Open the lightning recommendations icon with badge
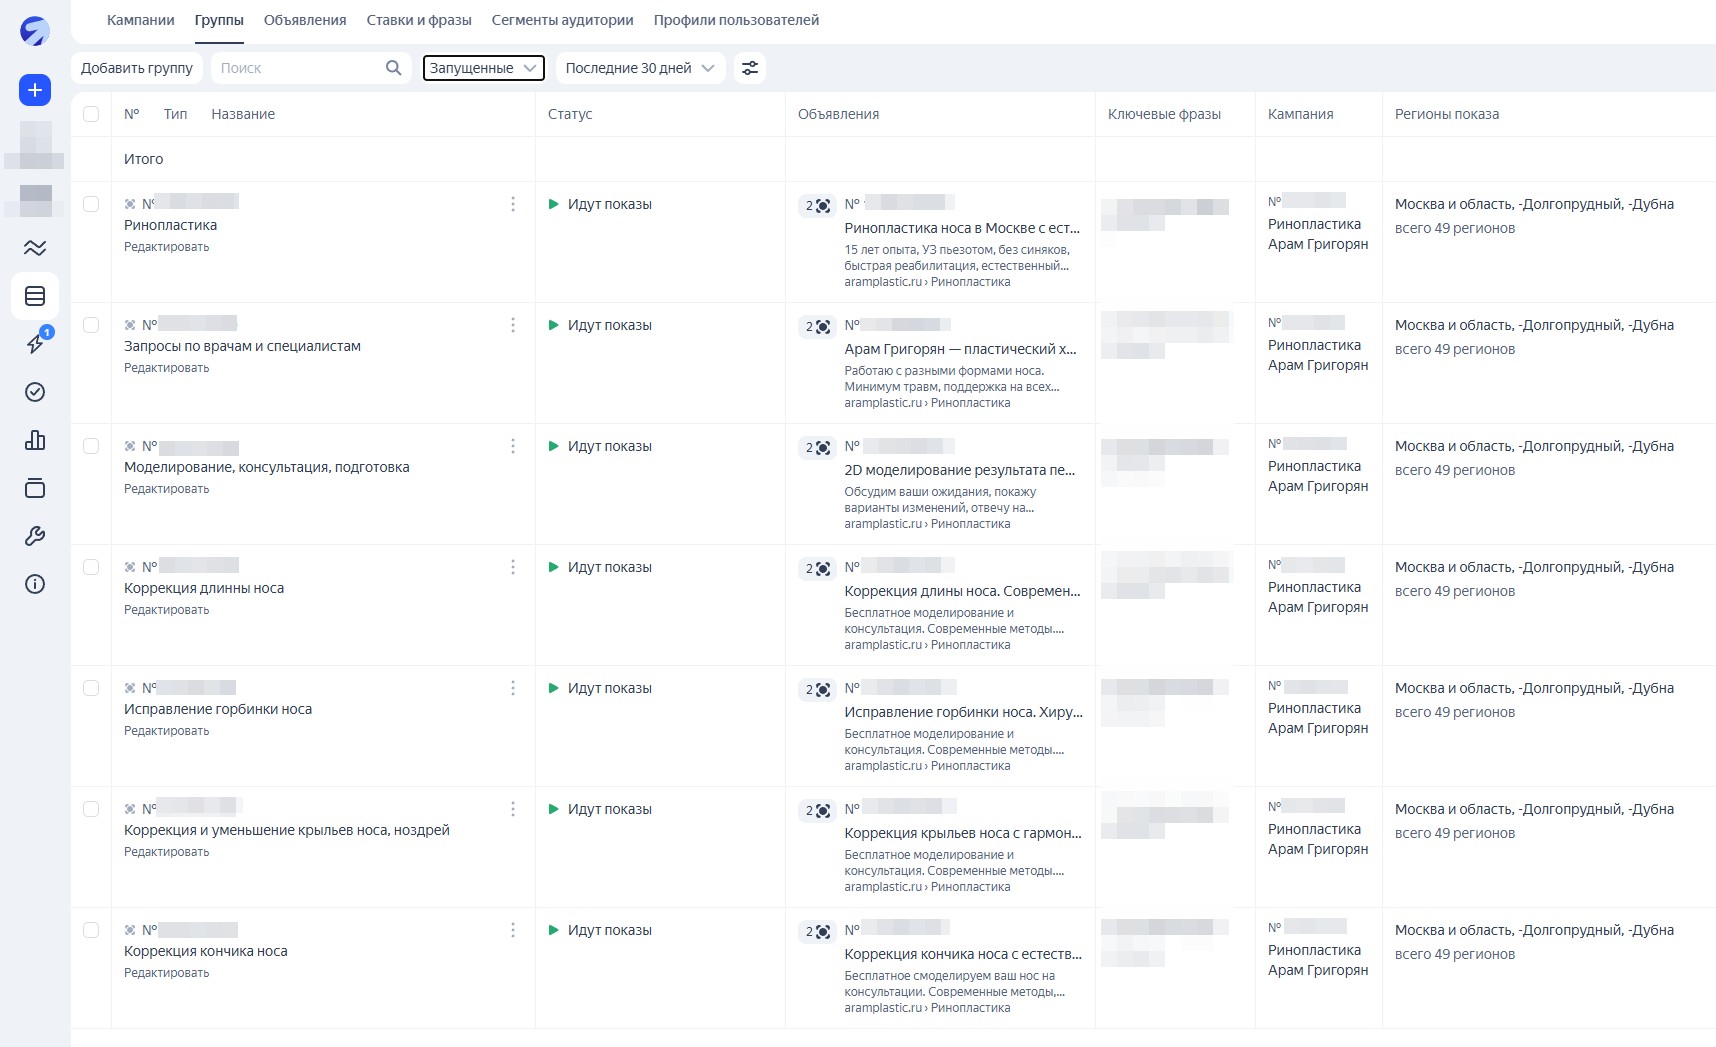This screenshot has height=1047, width=1716. (x=35, y=343)
